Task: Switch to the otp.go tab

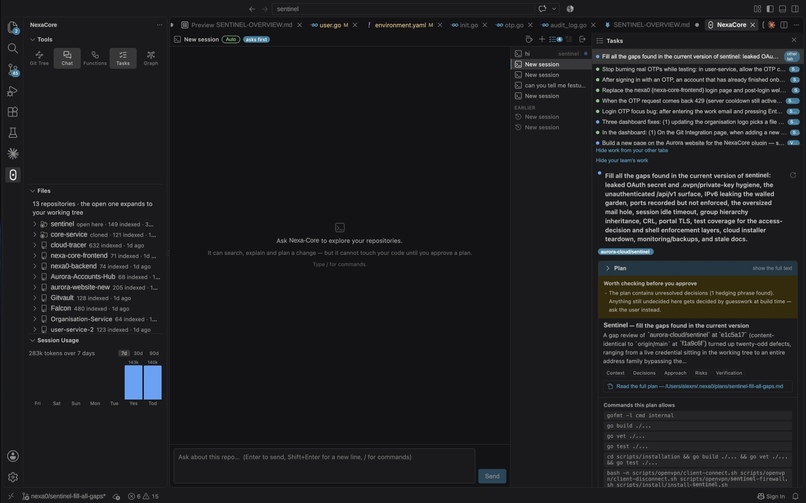Action: pos(514,25)
